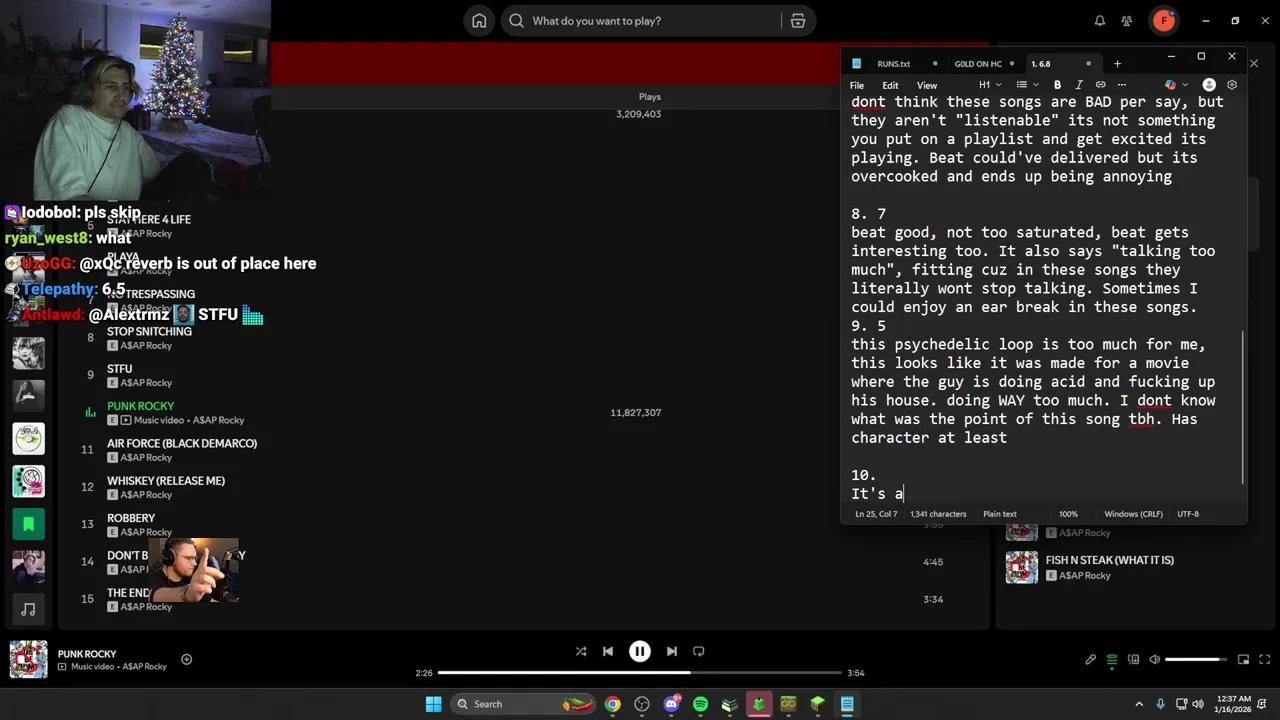
Task: Open Notepad View menu
Action: click(927, 85)
